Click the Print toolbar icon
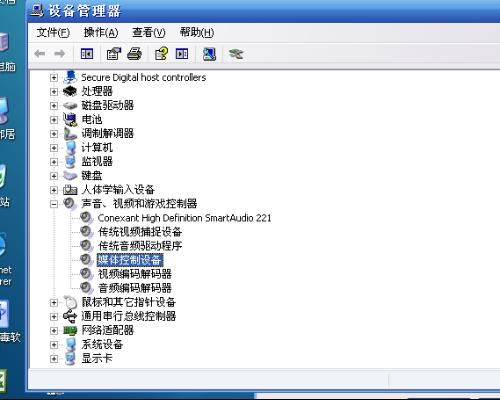The image size is (500, 400). tap(135, 54)
